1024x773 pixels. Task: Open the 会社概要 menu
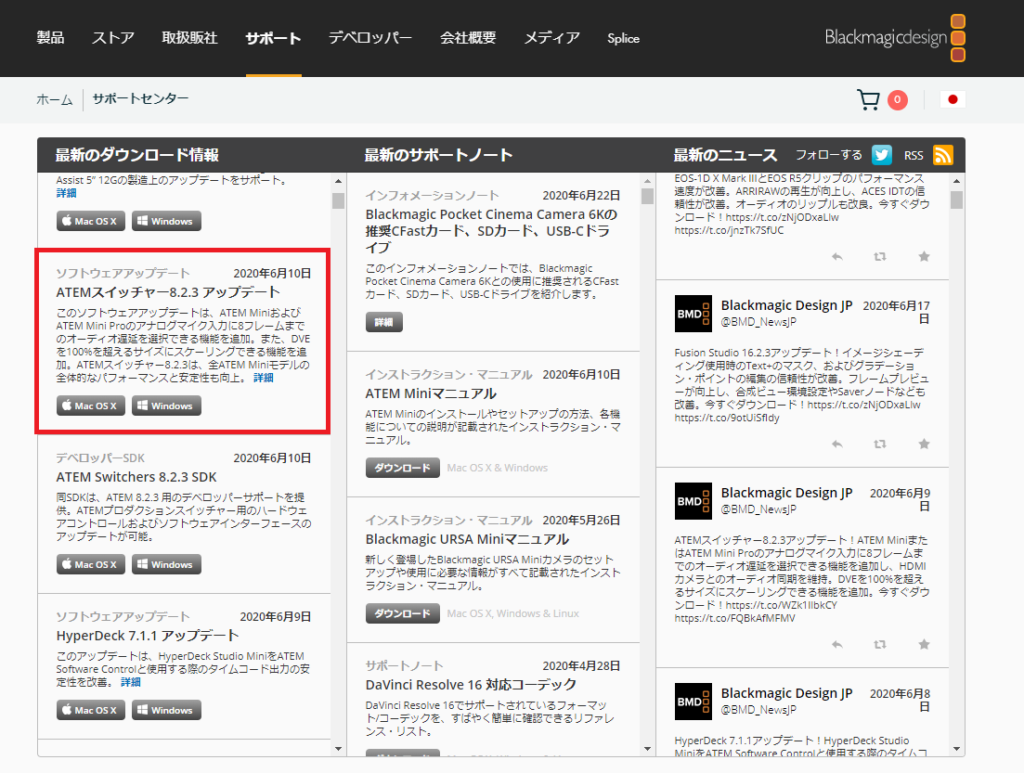click(x=468, y=38)
